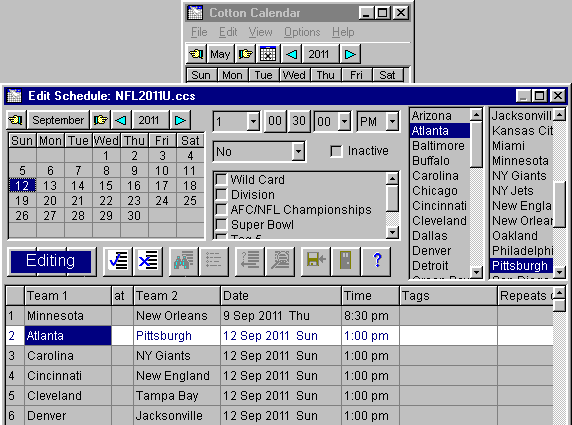This screenshot has width=572, height=425.
Task: Click right-pointing hand after September
Action: 100,120
